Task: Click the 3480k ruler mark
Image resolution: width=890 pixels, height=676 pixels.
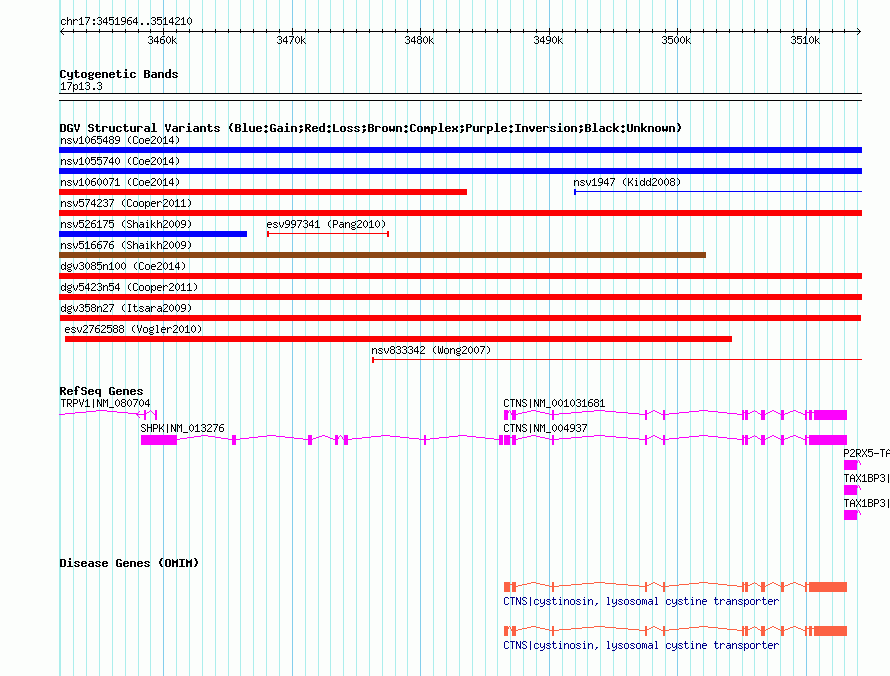Action: click(x=419, y=40)
